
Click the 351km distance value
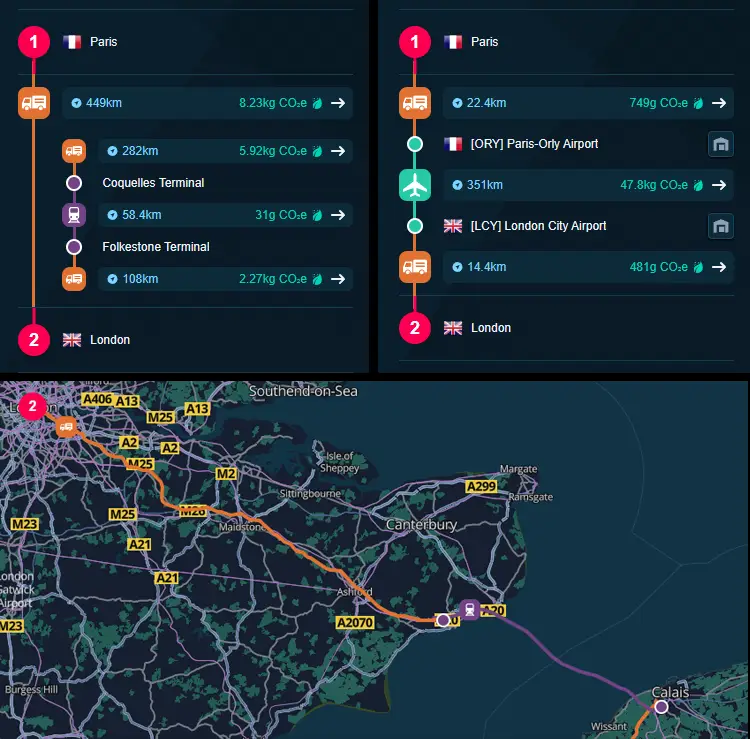[485, 185]
